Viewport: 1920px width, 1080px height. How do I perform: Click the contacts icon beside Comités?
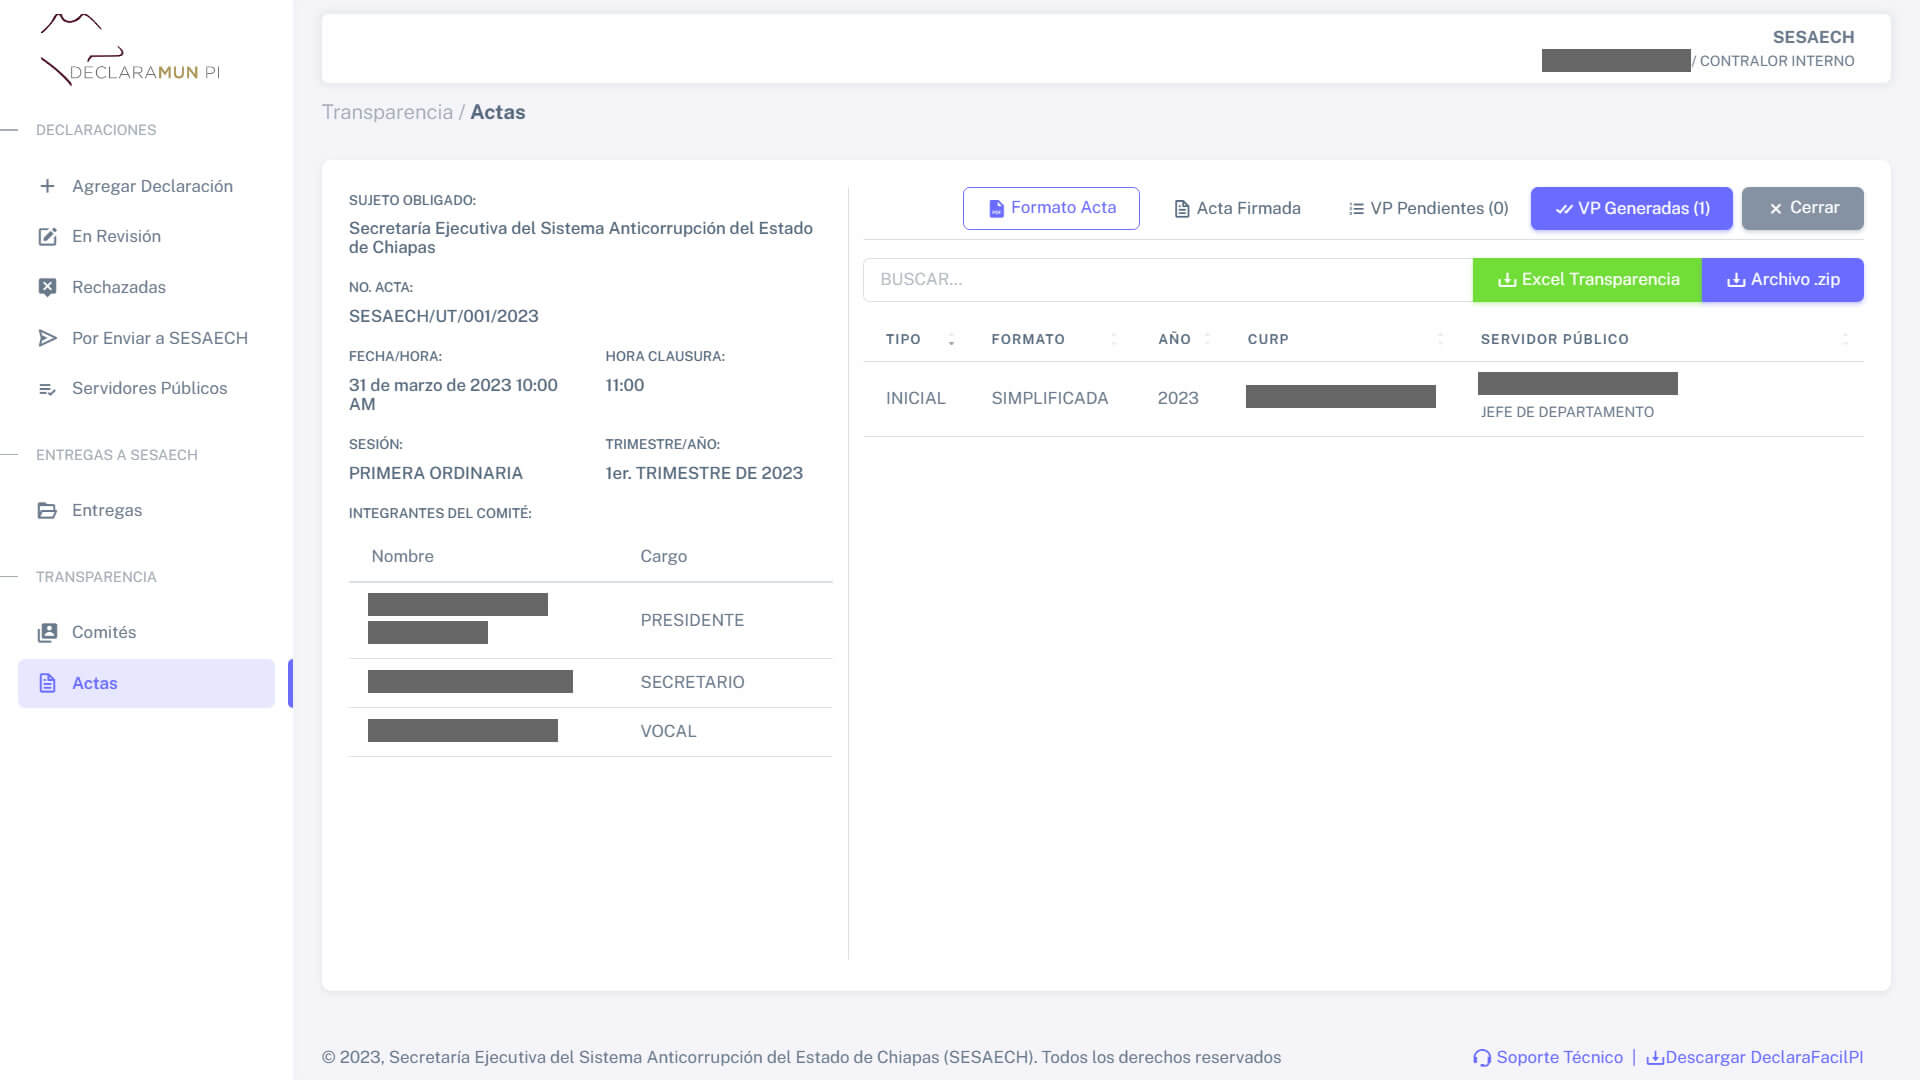coord(47,633)
